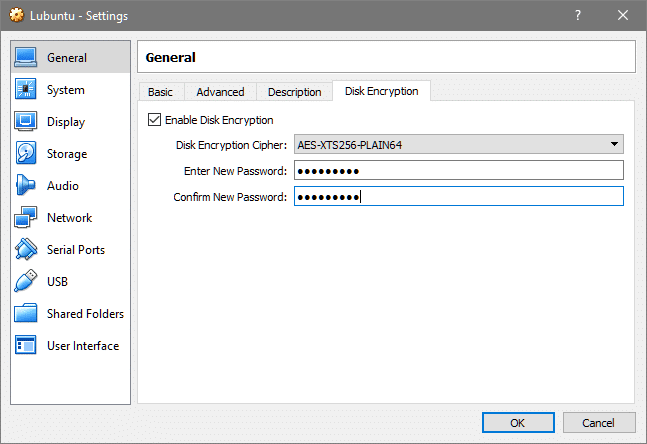Switch to the Advanced tab
The image size is (647, 444).
(x=220, y=92)
